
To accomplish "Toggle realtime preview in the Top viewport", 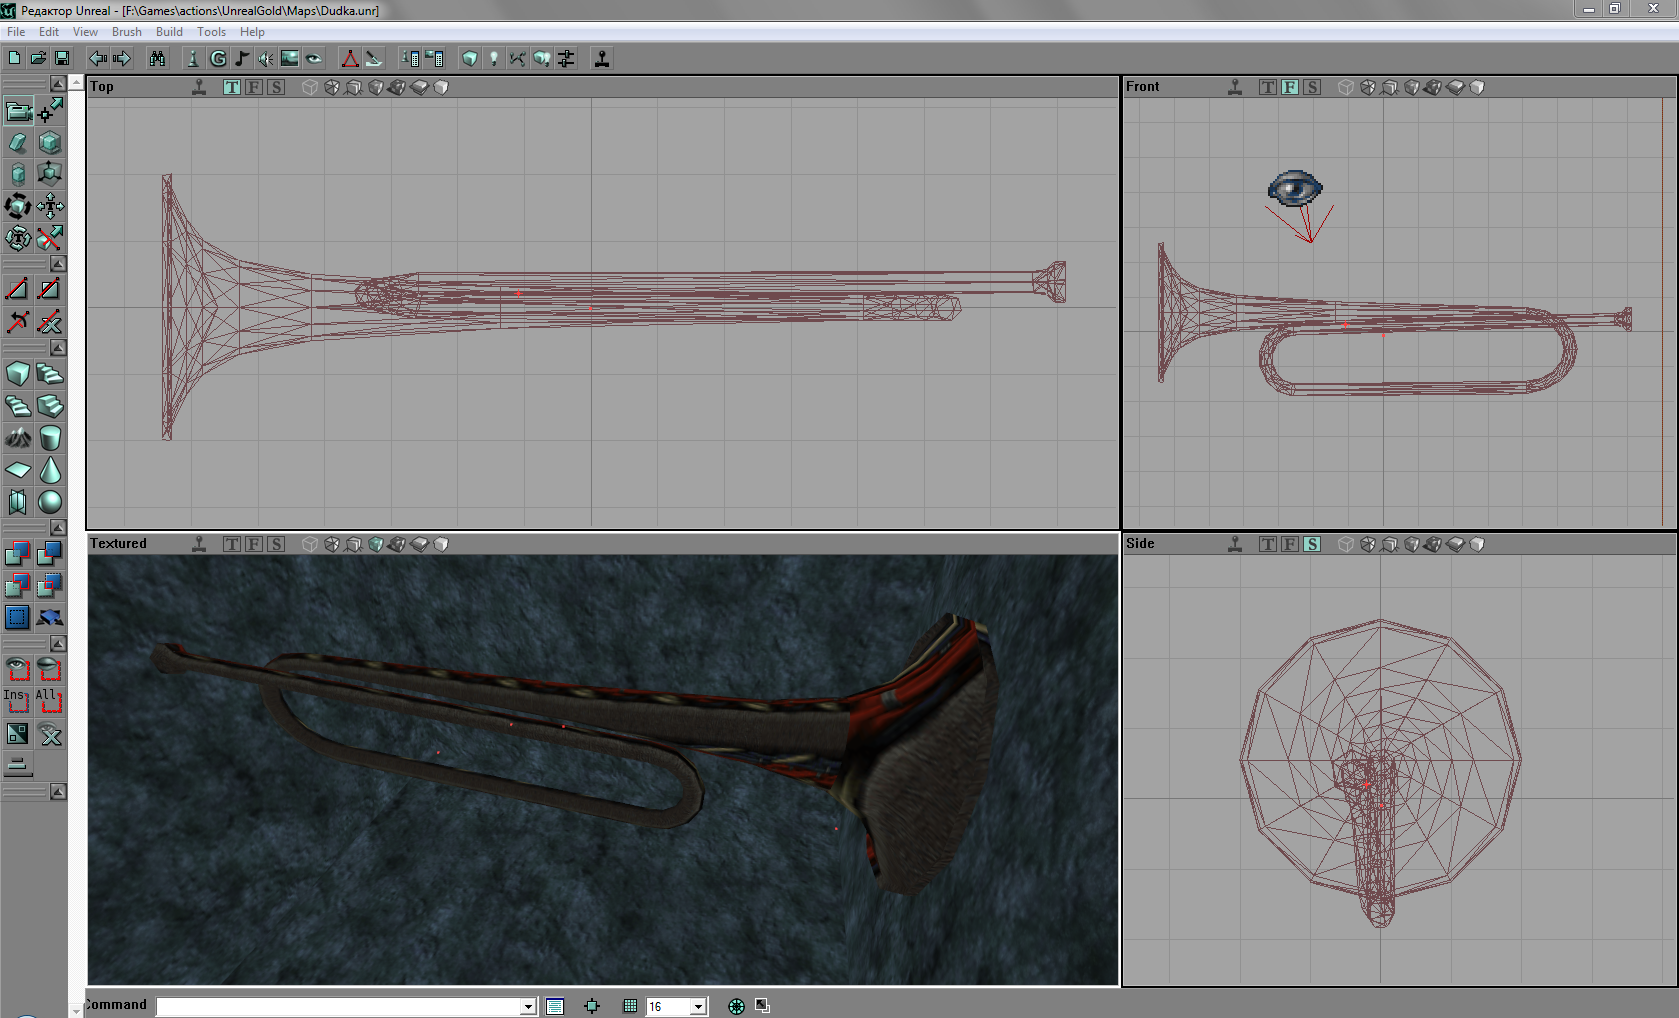I will 199,87.
